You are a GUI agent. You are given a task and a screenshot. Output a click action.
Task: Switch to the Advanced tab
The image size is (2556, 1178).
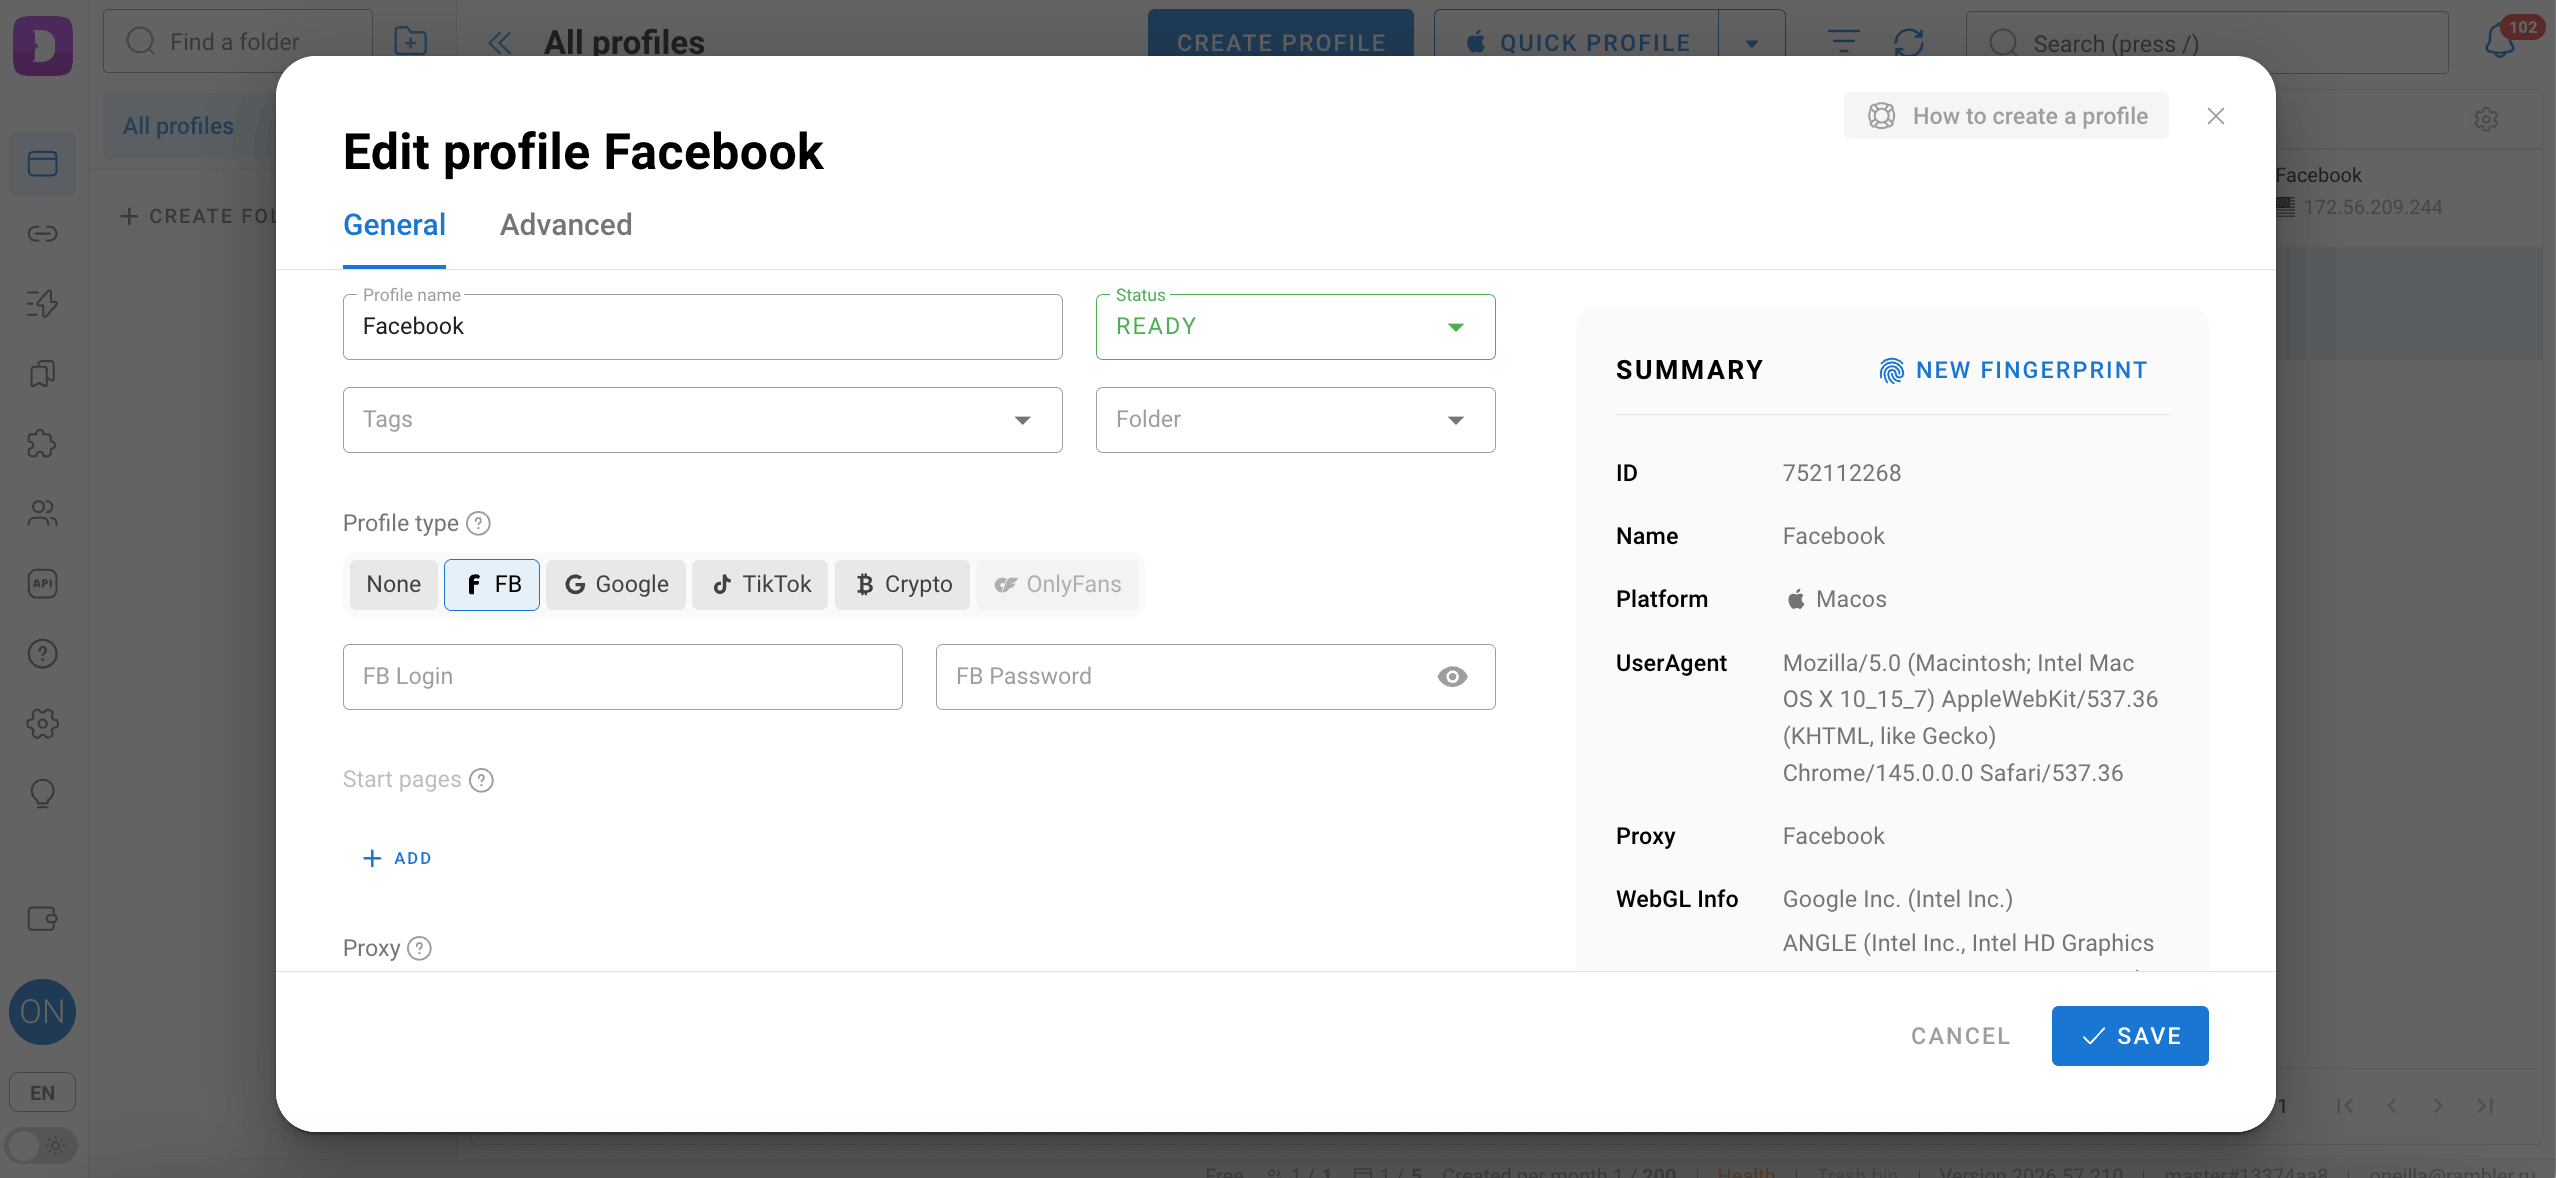pyautogui.click(x=565, y=224)
